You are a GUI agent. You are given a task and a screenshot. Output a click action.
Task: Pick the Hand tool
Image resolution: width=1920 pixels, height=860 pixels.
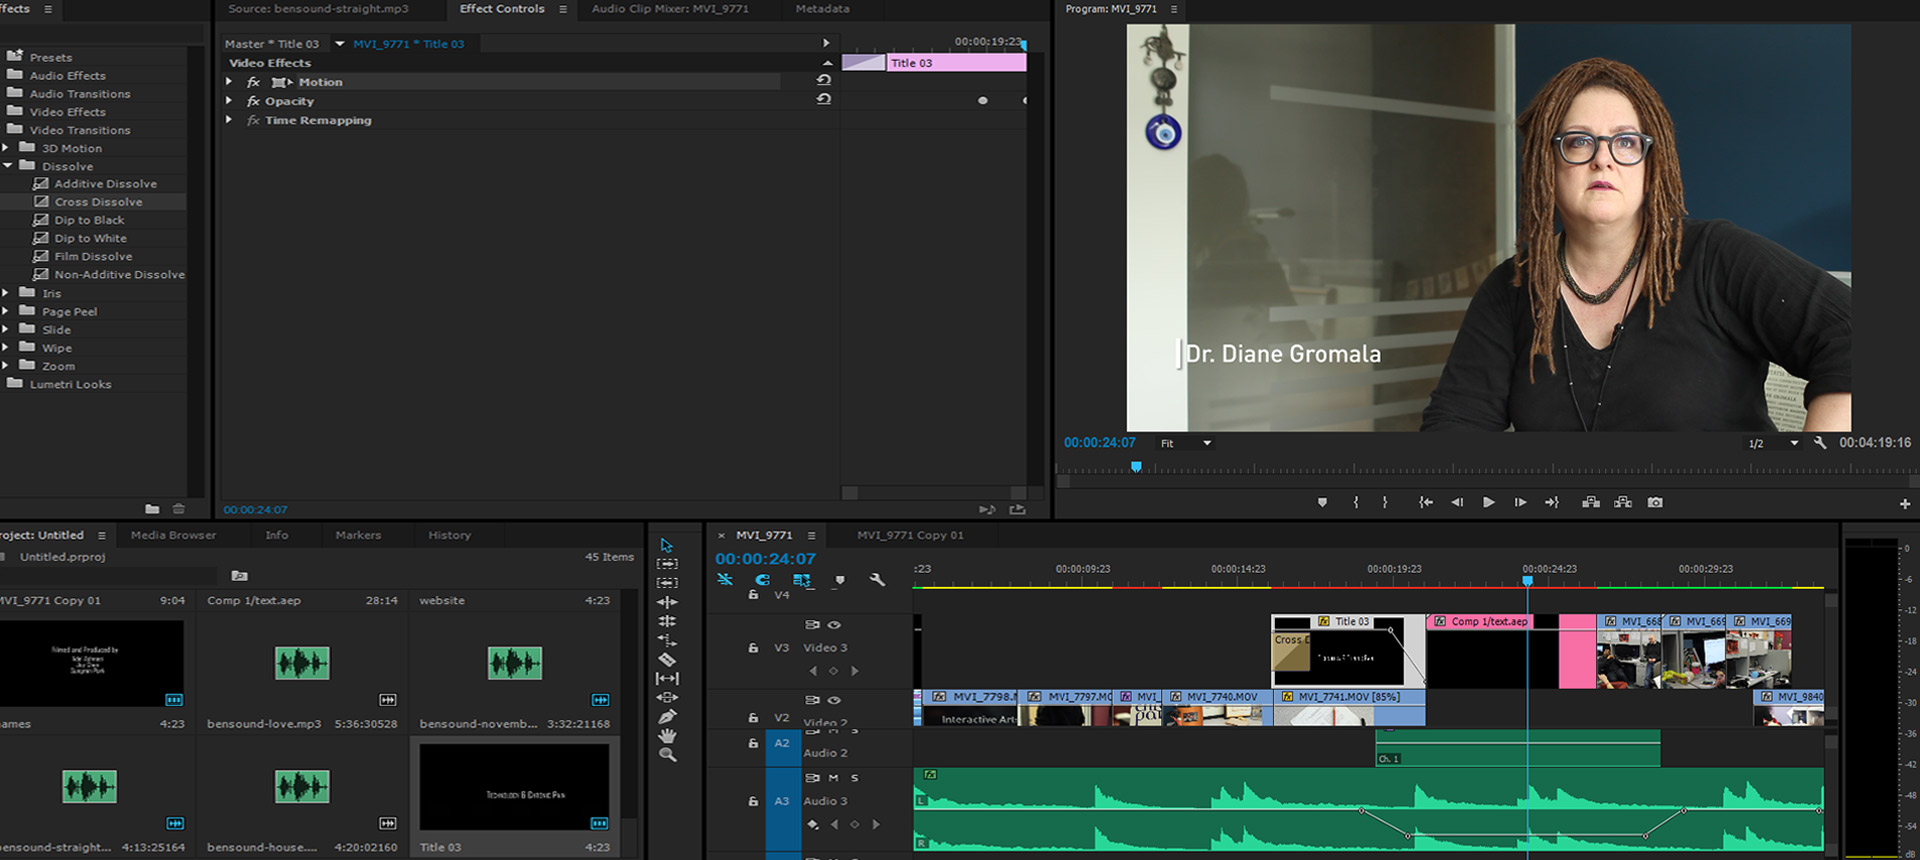tap(667, 736)
